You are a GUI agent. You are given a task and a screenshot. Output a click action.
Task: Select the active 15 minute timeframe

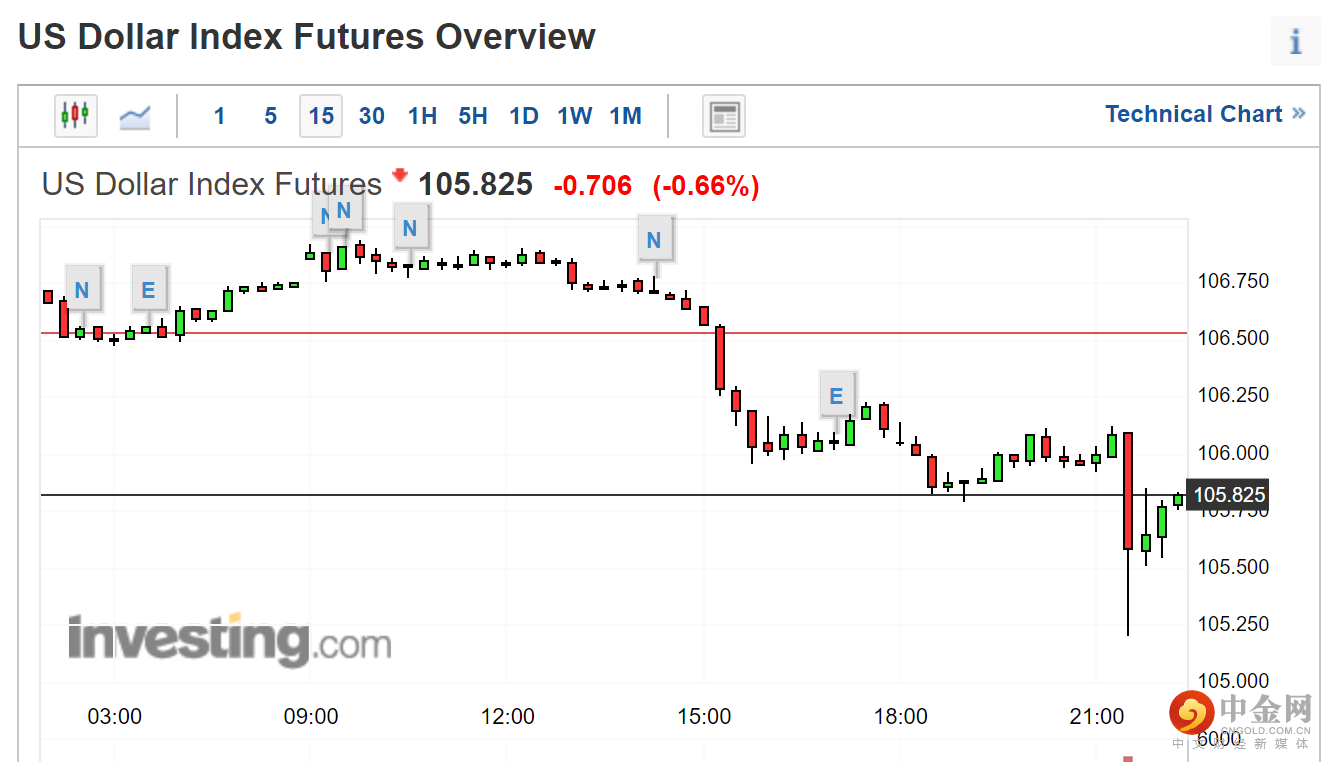tap(321, 116)
